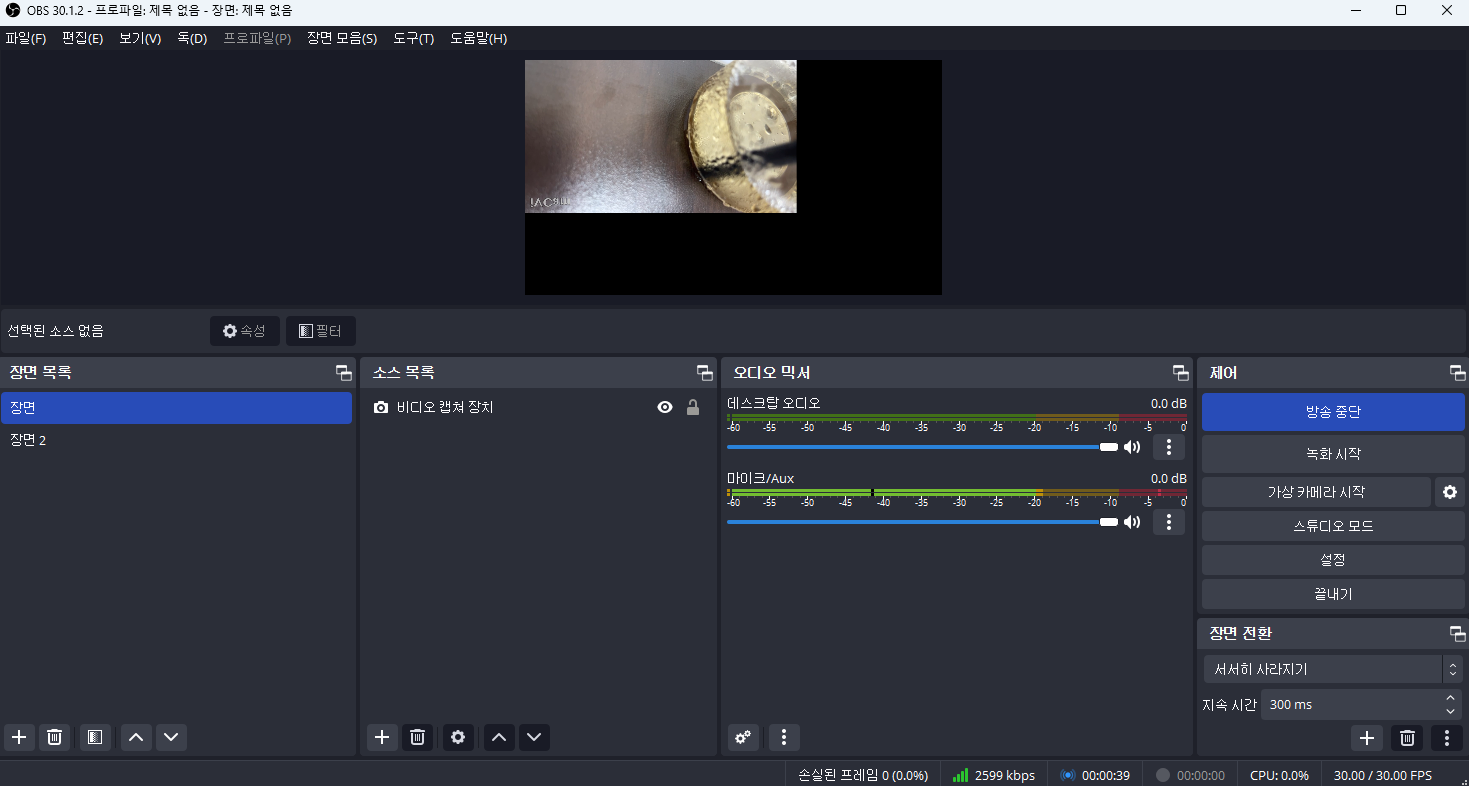1469x786 pixels.
Task: Open the 도움말(H) menu
Action: pos(478,39)
